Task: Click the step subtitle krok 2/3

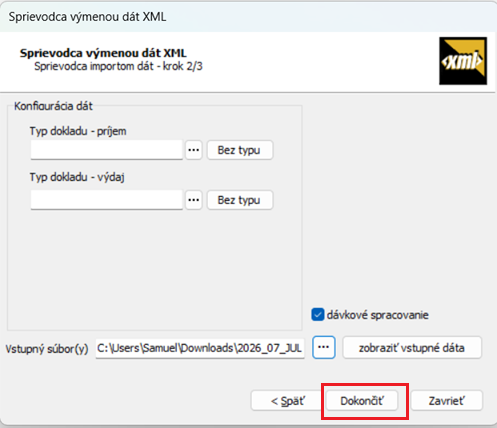Action: coord(183,66)
